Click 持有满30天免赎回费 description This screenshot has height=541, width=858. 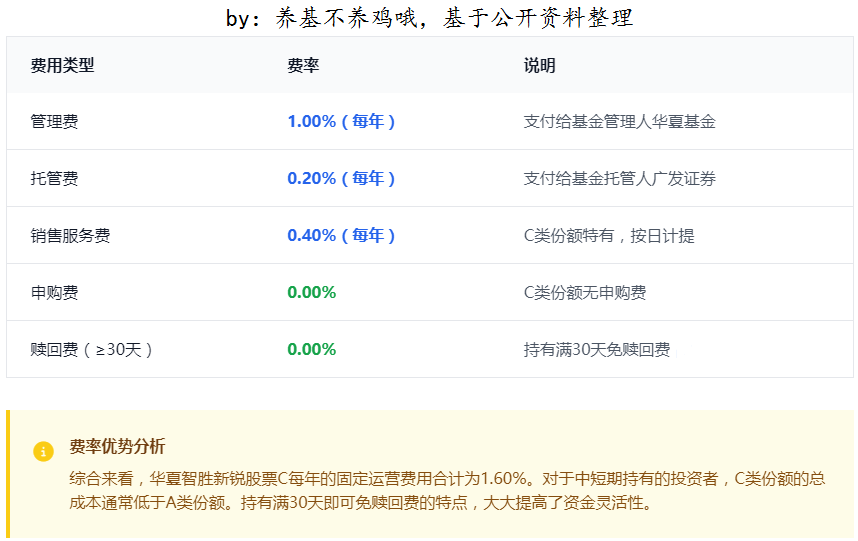pos(597,350)
